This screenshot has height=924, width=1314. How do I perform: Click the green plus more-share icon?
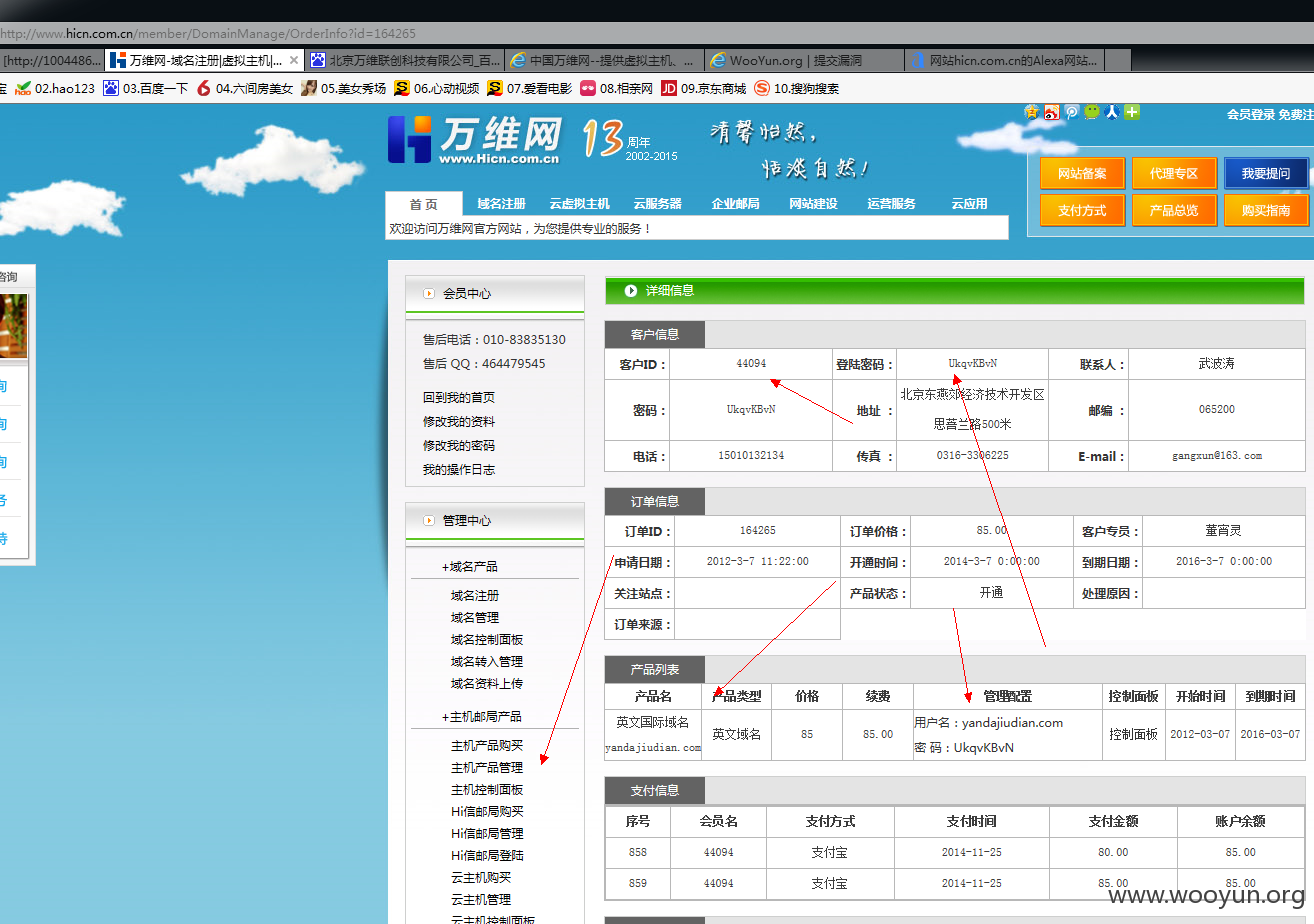click(x=1132, y=112)
